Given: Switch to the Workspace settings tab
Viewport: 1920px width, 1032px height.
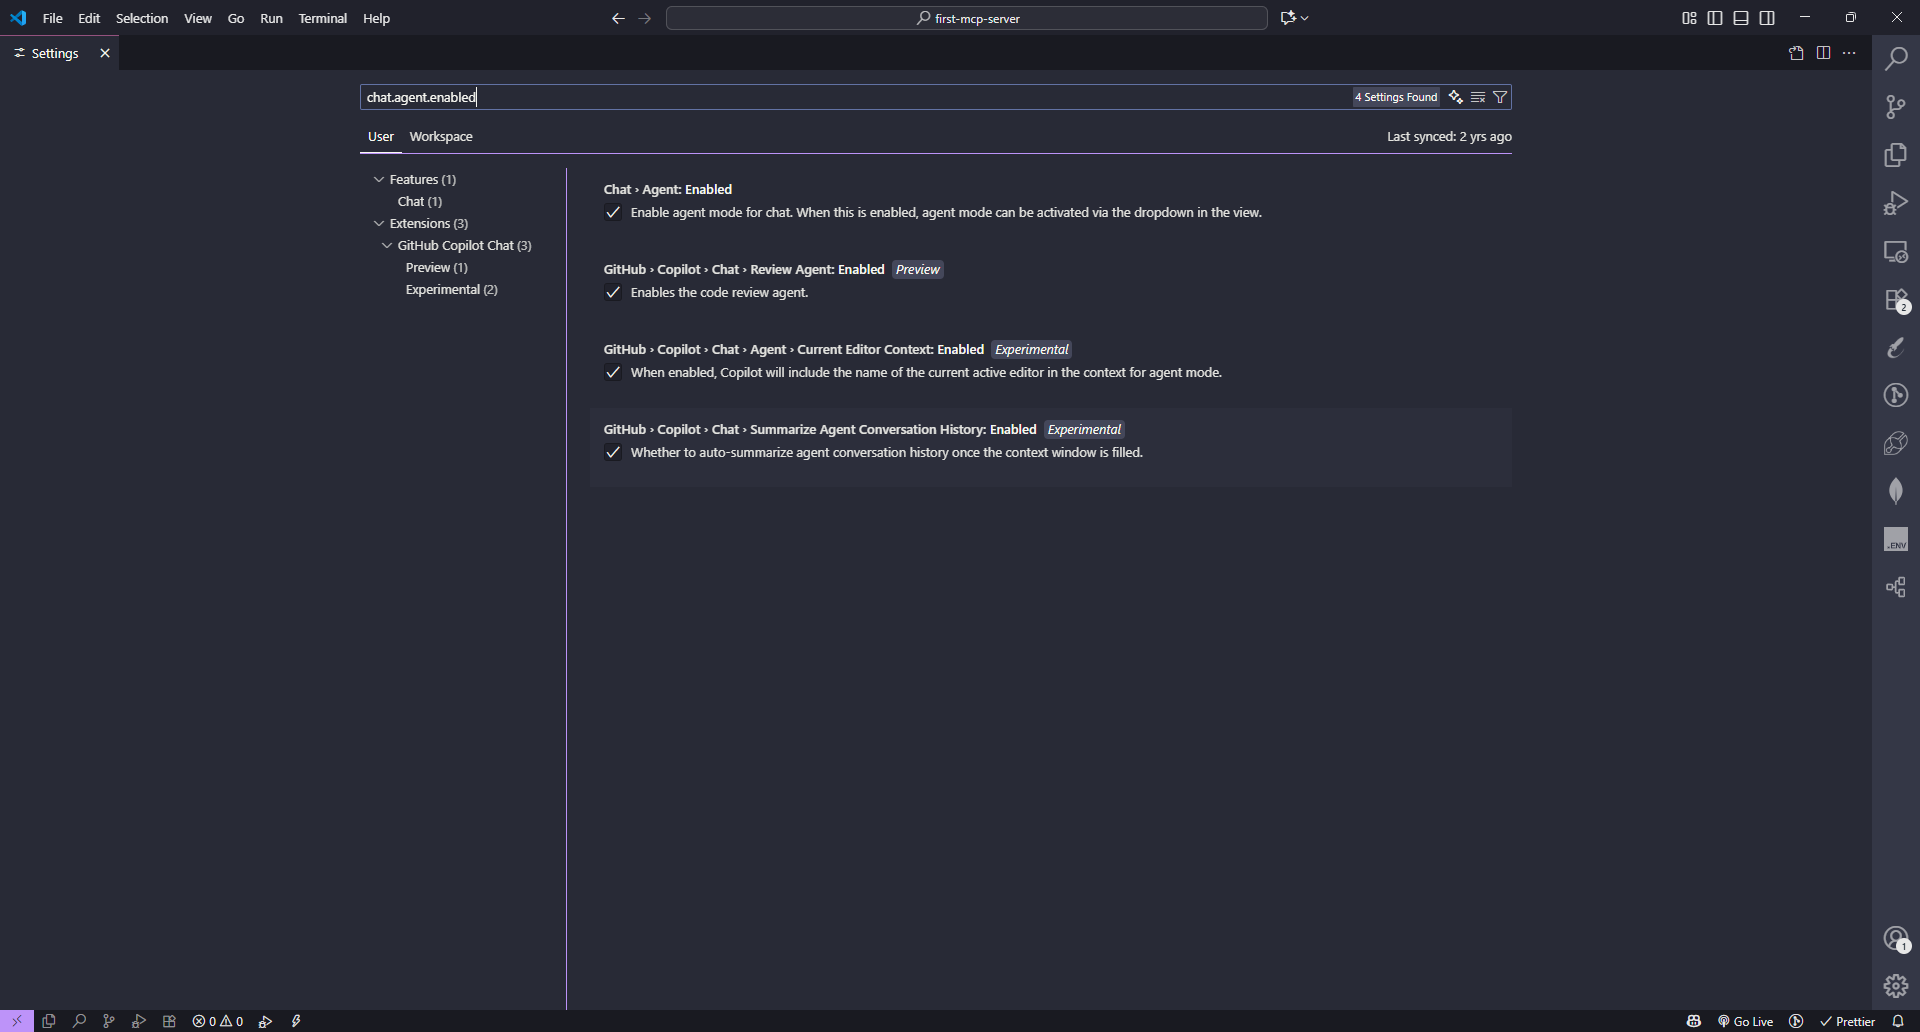Looking at the screenshot, I should pos(441,136).
